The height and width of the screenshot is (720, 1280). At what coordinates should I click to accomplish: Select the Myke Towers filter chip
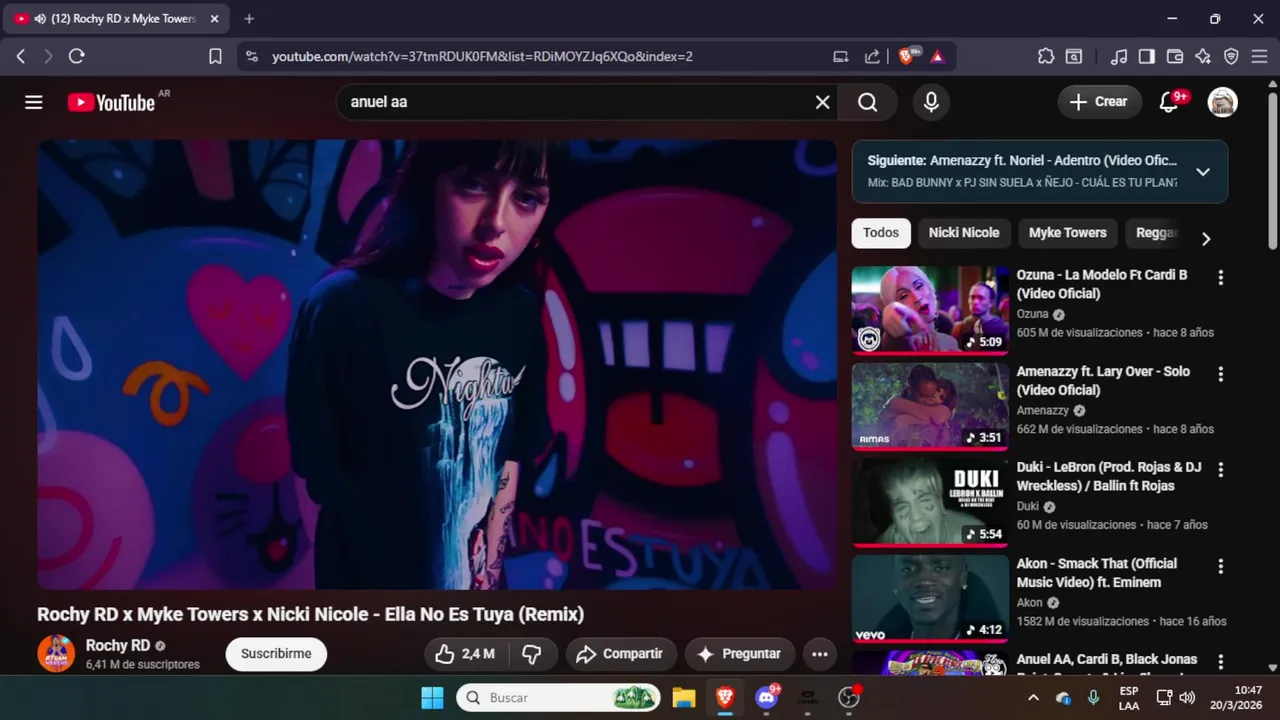tap(1068, 233)
